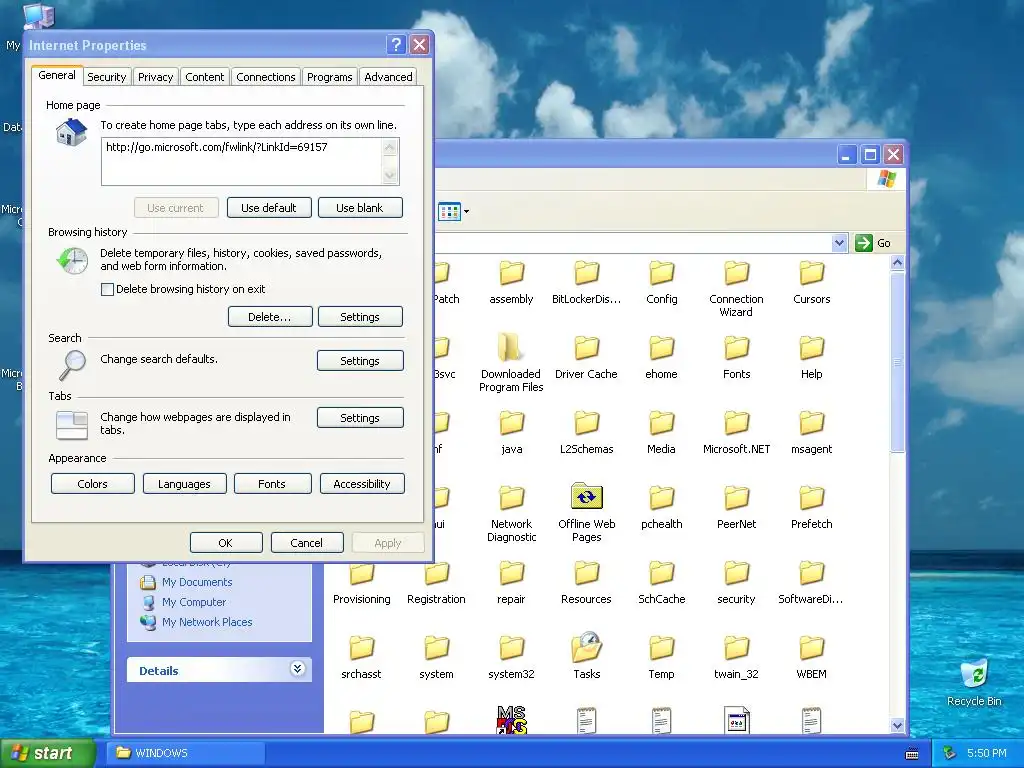The width and height of the screenshot is (1024, 768).
Task: Select the WBEM folder
Action: point(812,658)
